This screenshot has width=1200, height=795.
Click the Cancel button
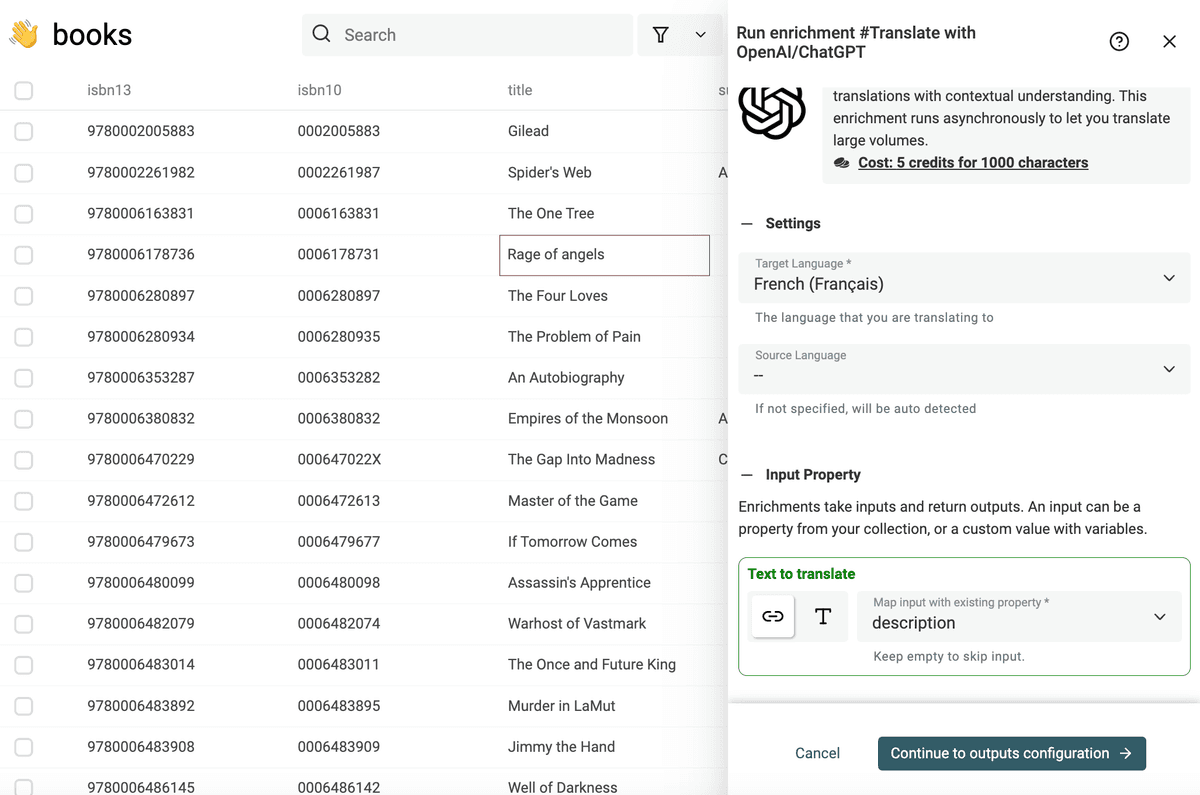point(817,753)
